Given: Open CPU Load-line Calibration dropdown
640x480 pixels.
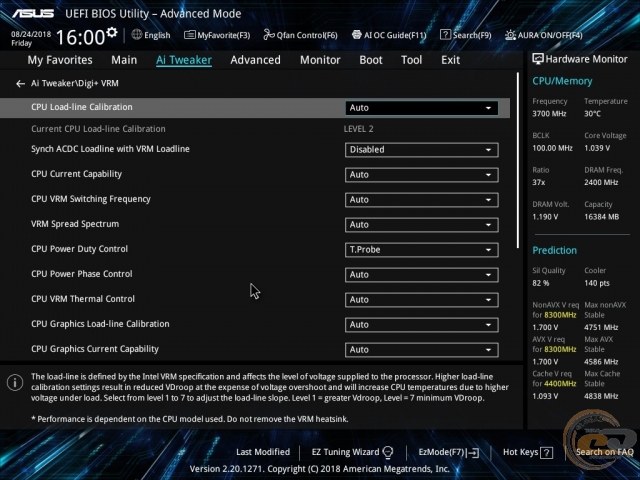Looking at the screenshot, I should click(421, 108).
